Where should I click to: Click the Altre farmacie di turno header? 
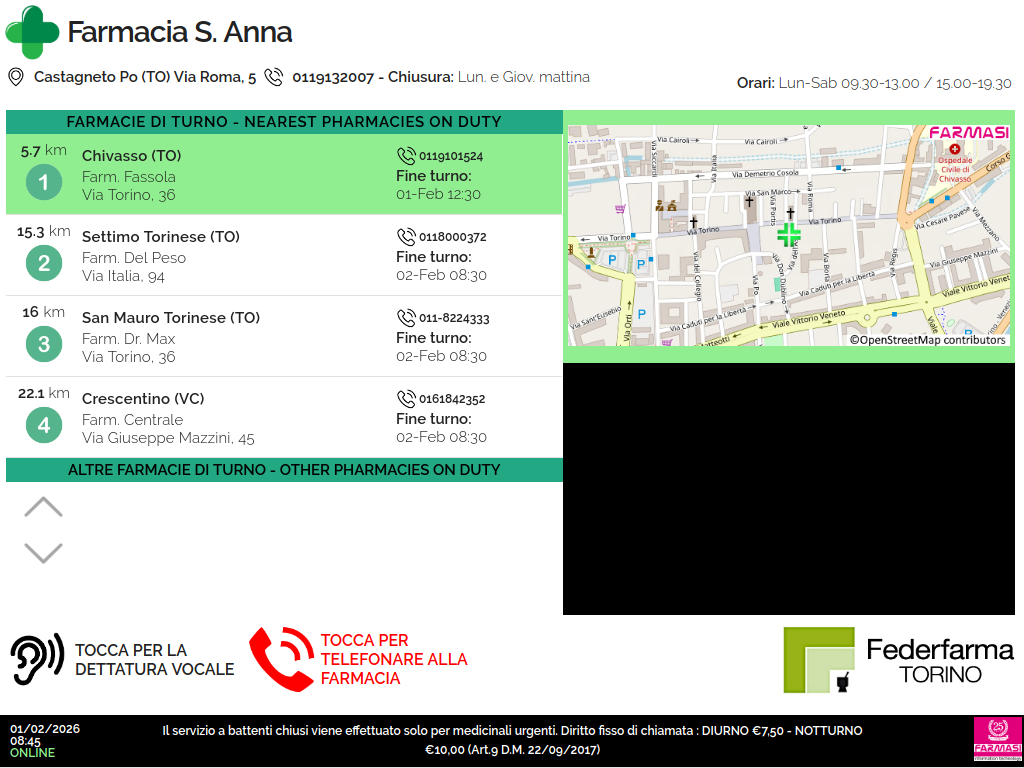284,470
